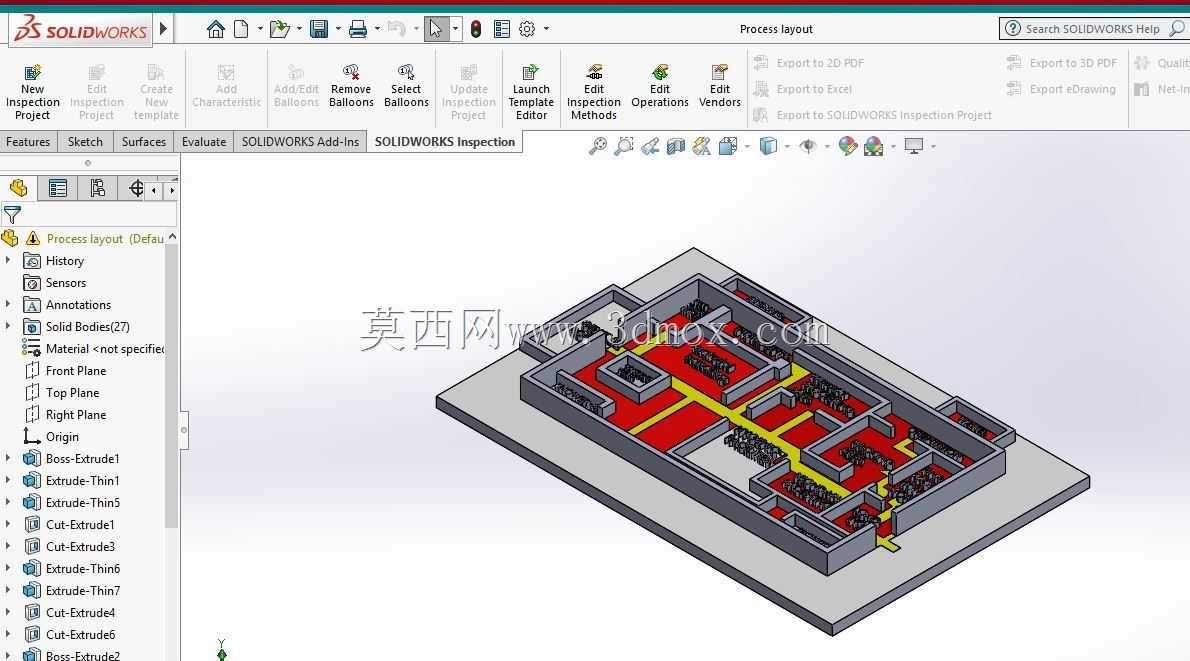Open a file with the Open folder icon
This screenshot has height=661, width=1190.
[279, 29]
